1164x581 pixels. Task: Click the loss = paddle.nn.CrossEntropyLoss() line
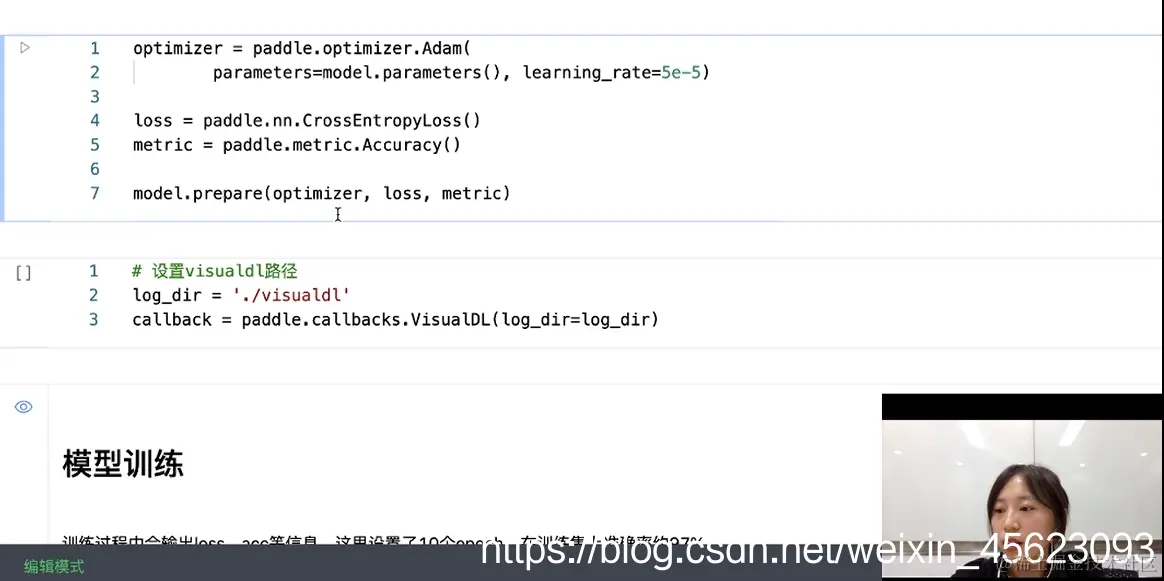[x=307, y=120]
